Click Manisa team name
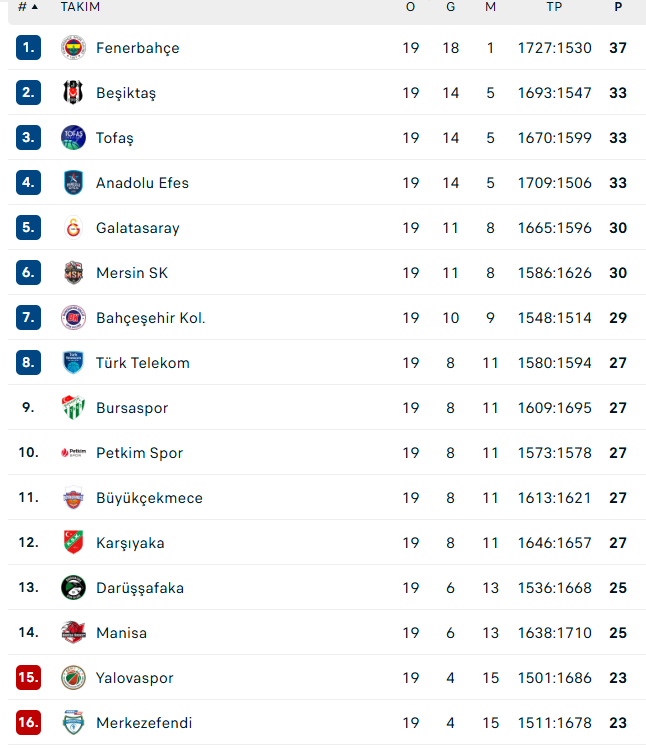 [x=121, y=633]
